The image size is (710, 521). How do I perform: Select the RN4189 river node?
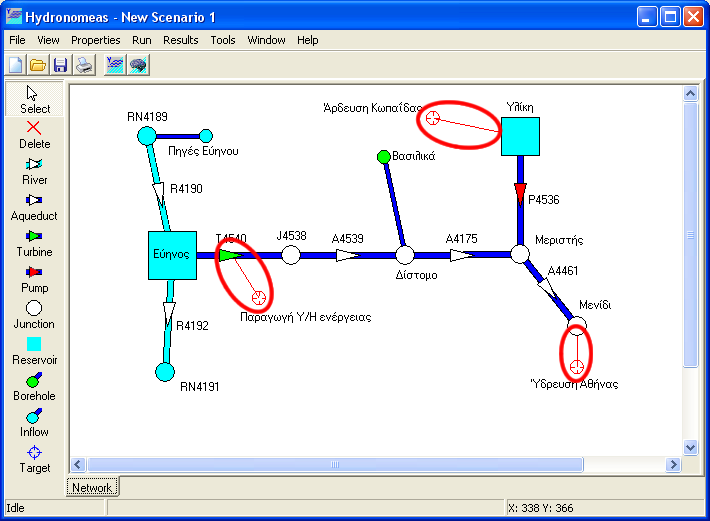tap(147, 136)
